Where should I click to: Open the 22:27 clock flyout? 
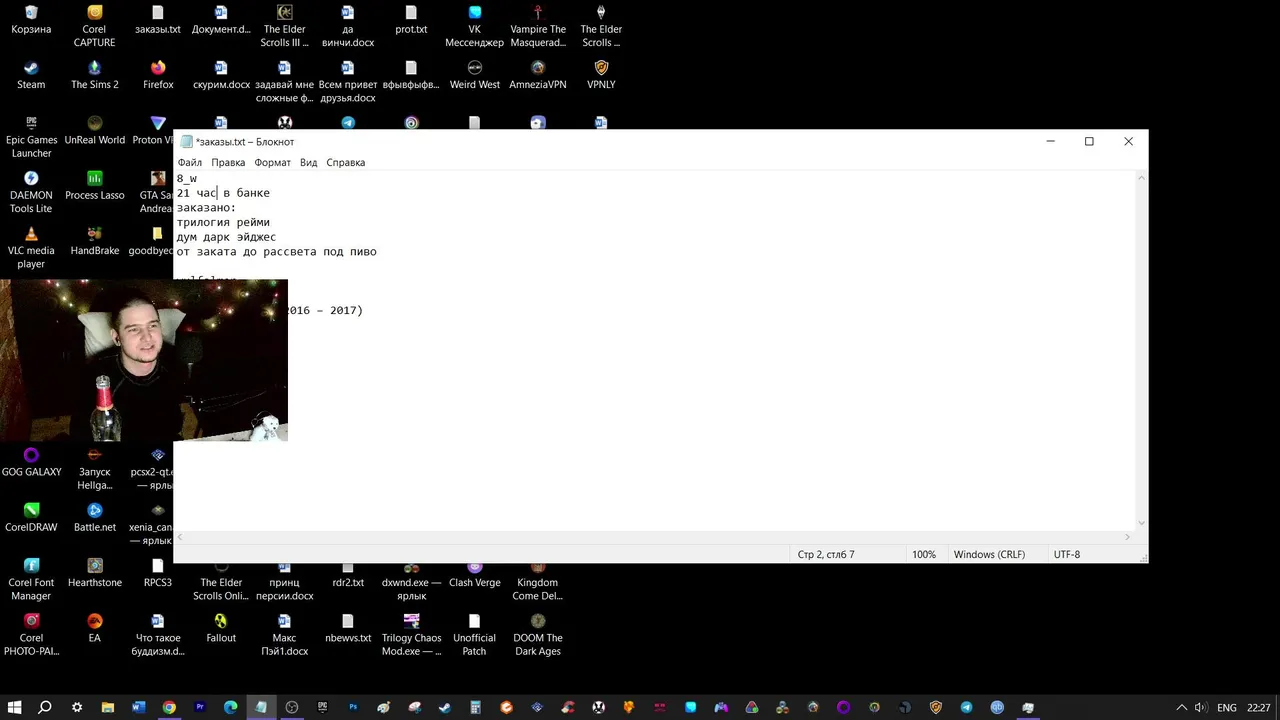click(x=1259, y=707)
